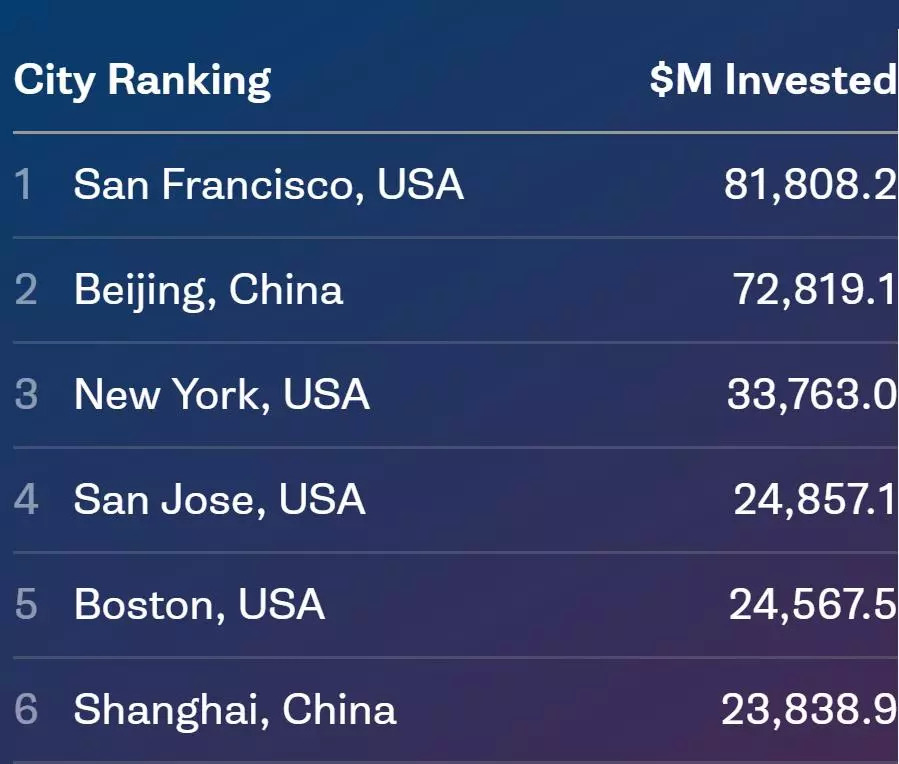The width and height of the screenshot is (899, 764).
Task: Click the Boston, USA city name
Action: coord(199,605)
